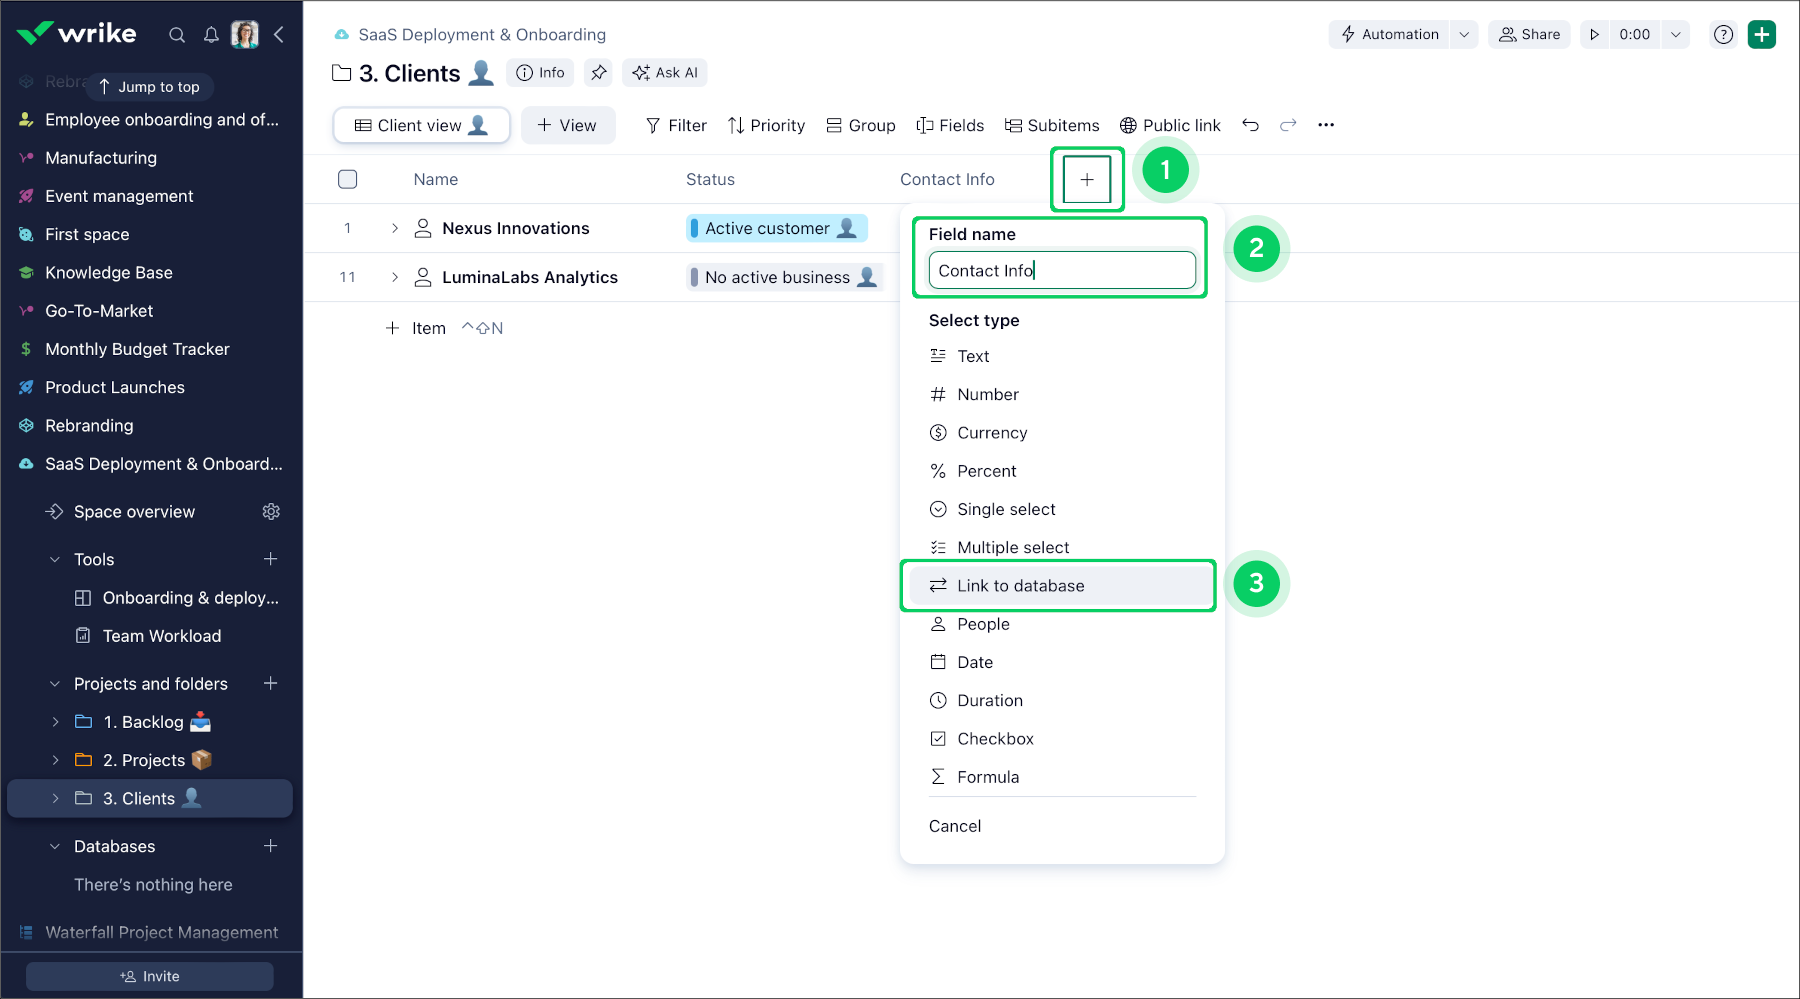Viewport: 1800px width, 999px height.
Task: Click inside the Field name input box
Action: coord(1061,270)
